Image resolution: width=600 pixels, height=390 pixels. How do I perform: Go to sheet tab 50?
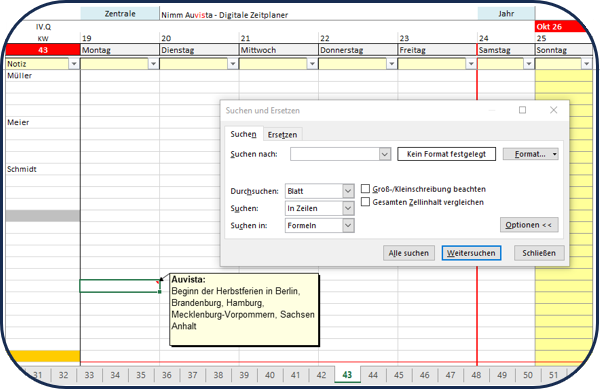(528, 375)
